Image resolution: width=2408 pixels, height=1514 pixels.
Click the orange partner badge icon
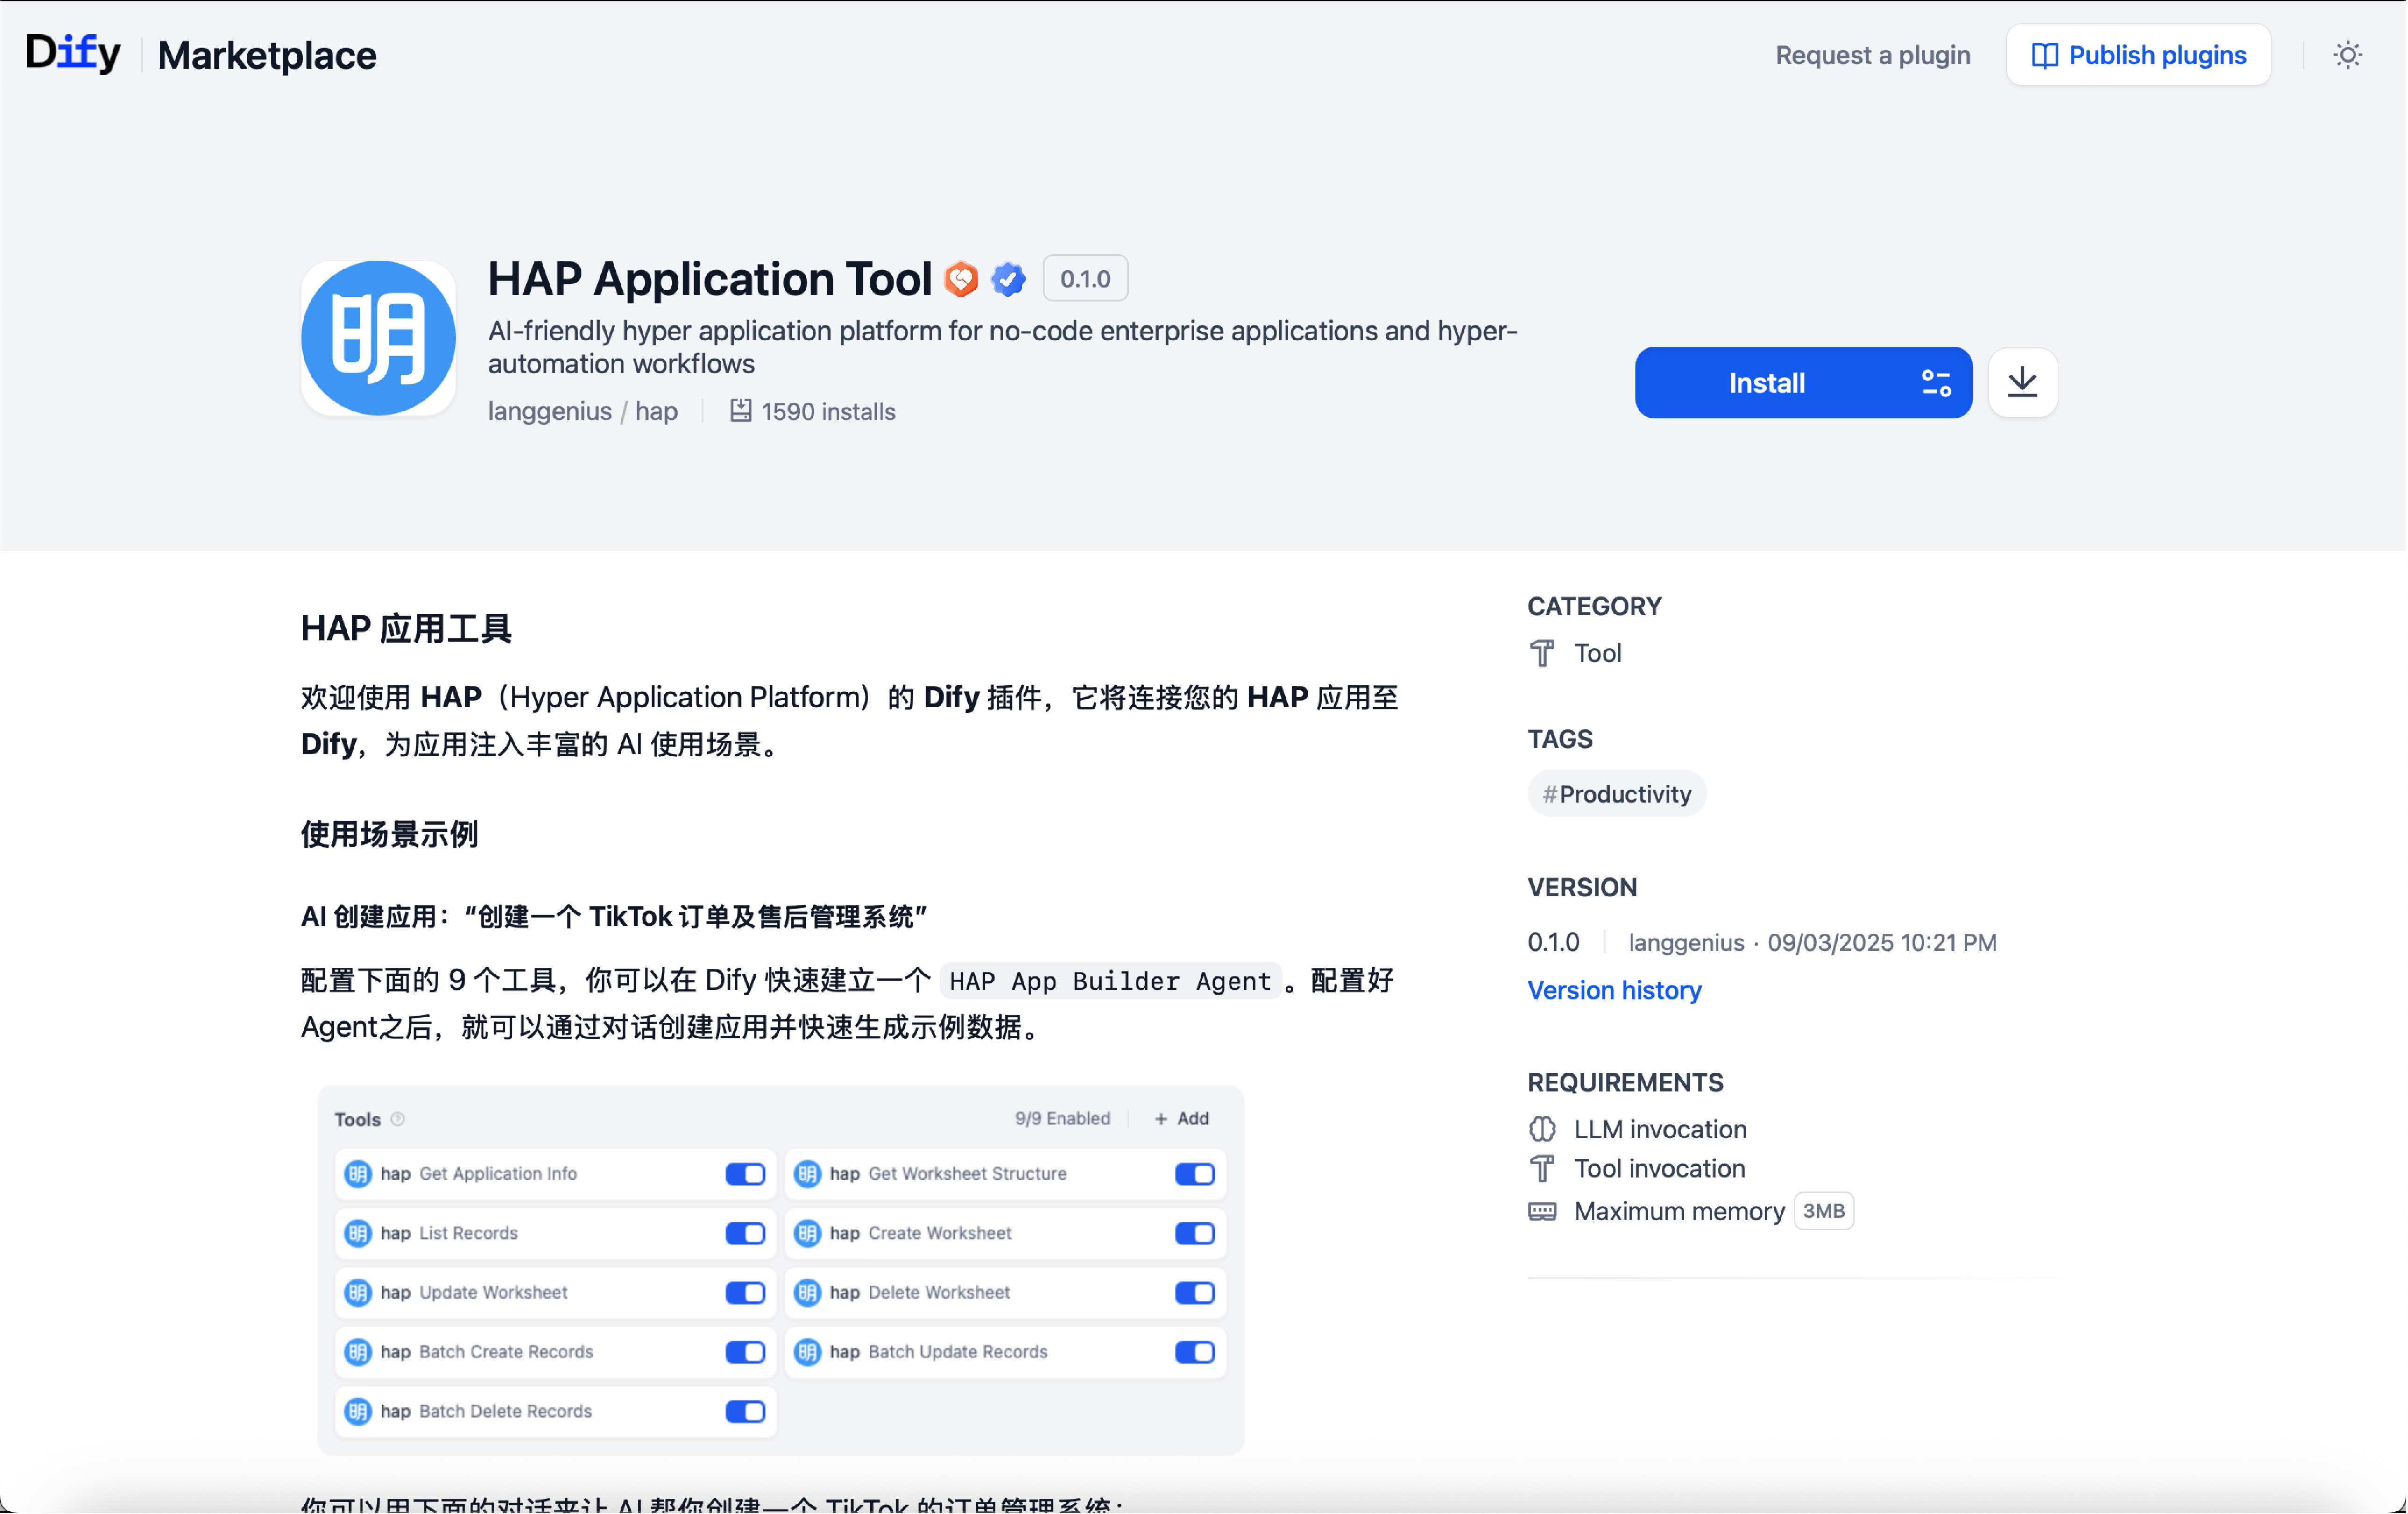[961, 279]
